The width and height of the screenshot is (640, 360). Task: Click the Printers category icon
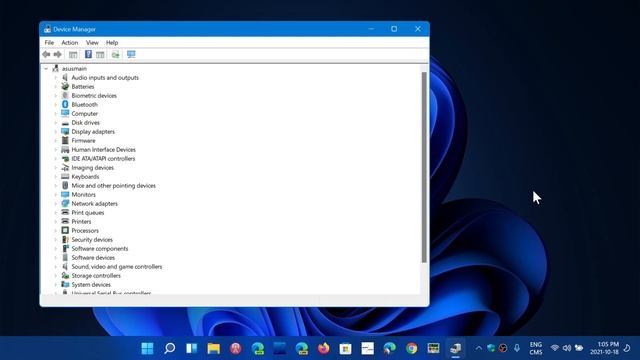coord(65,221)
